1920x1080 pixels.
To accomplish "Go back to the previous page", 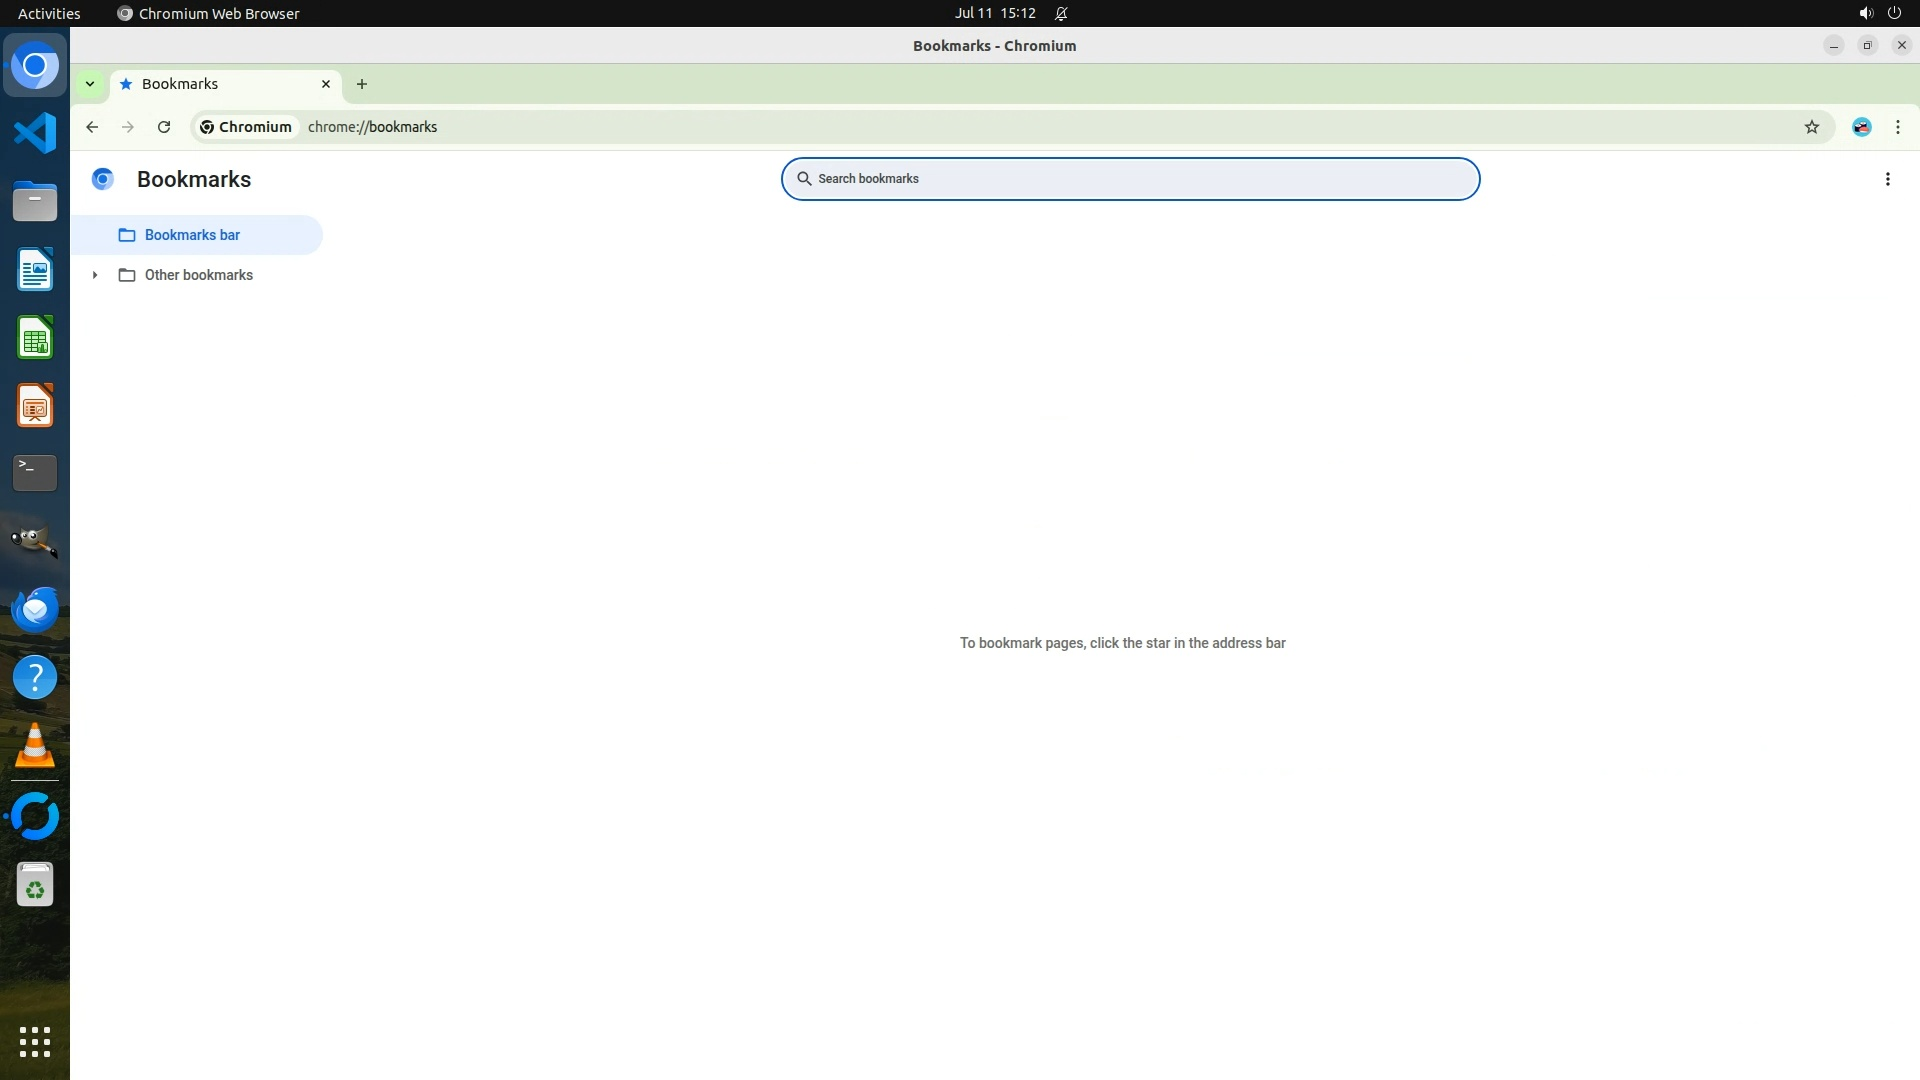I will tap(92, 127).
